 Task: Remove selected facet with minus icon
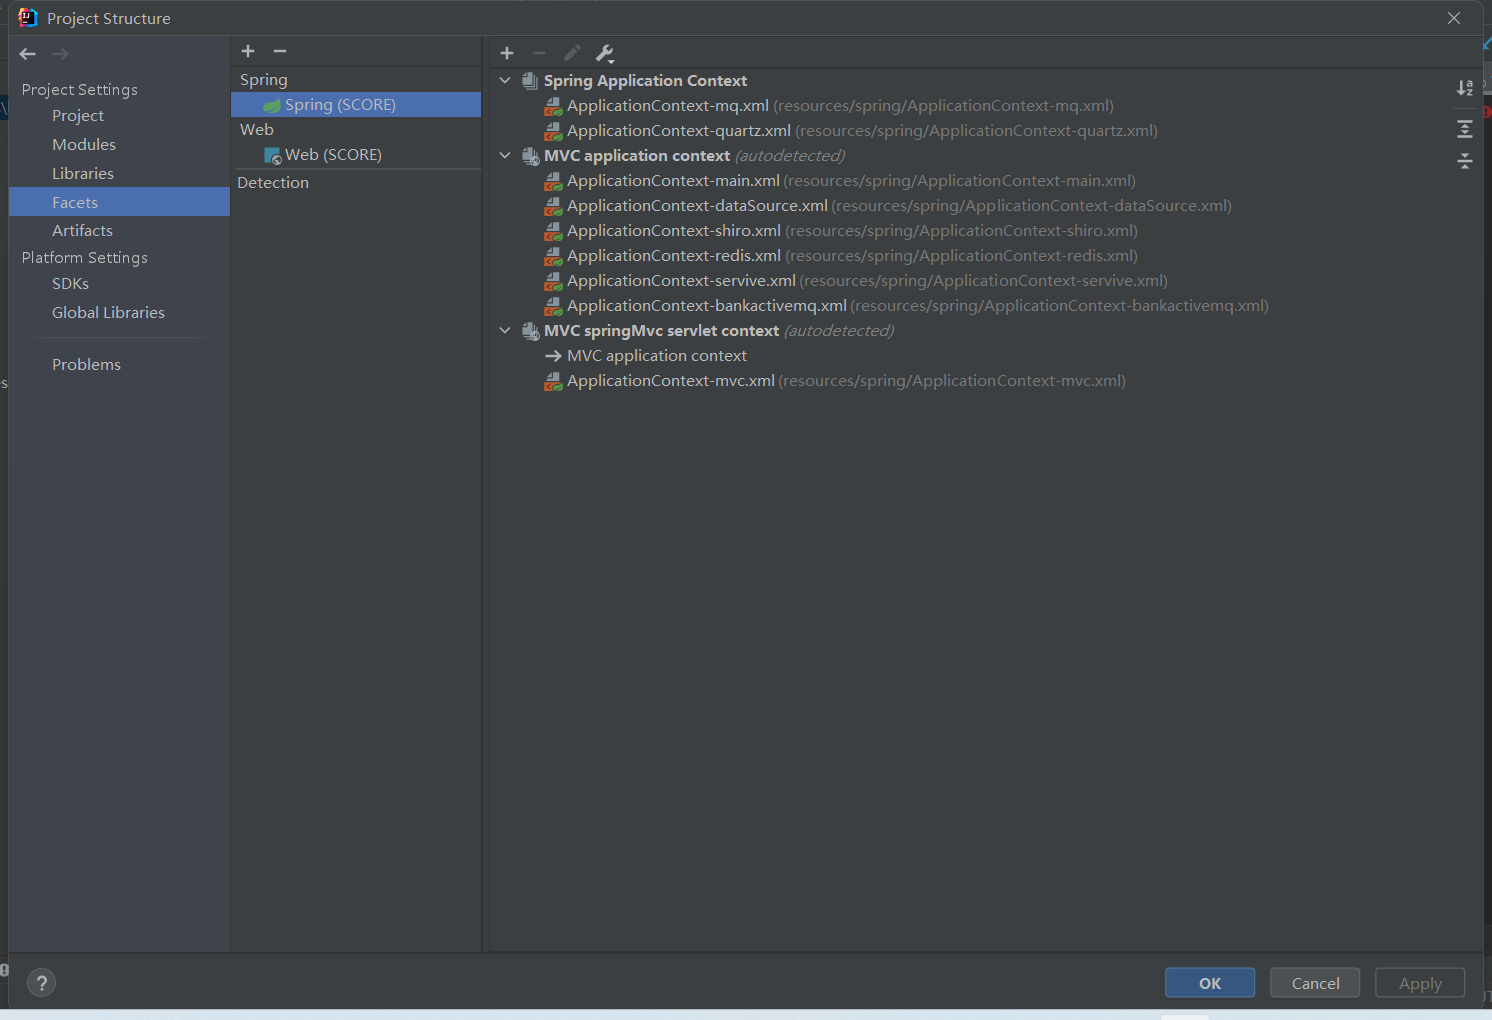click(x=280, y=51)
